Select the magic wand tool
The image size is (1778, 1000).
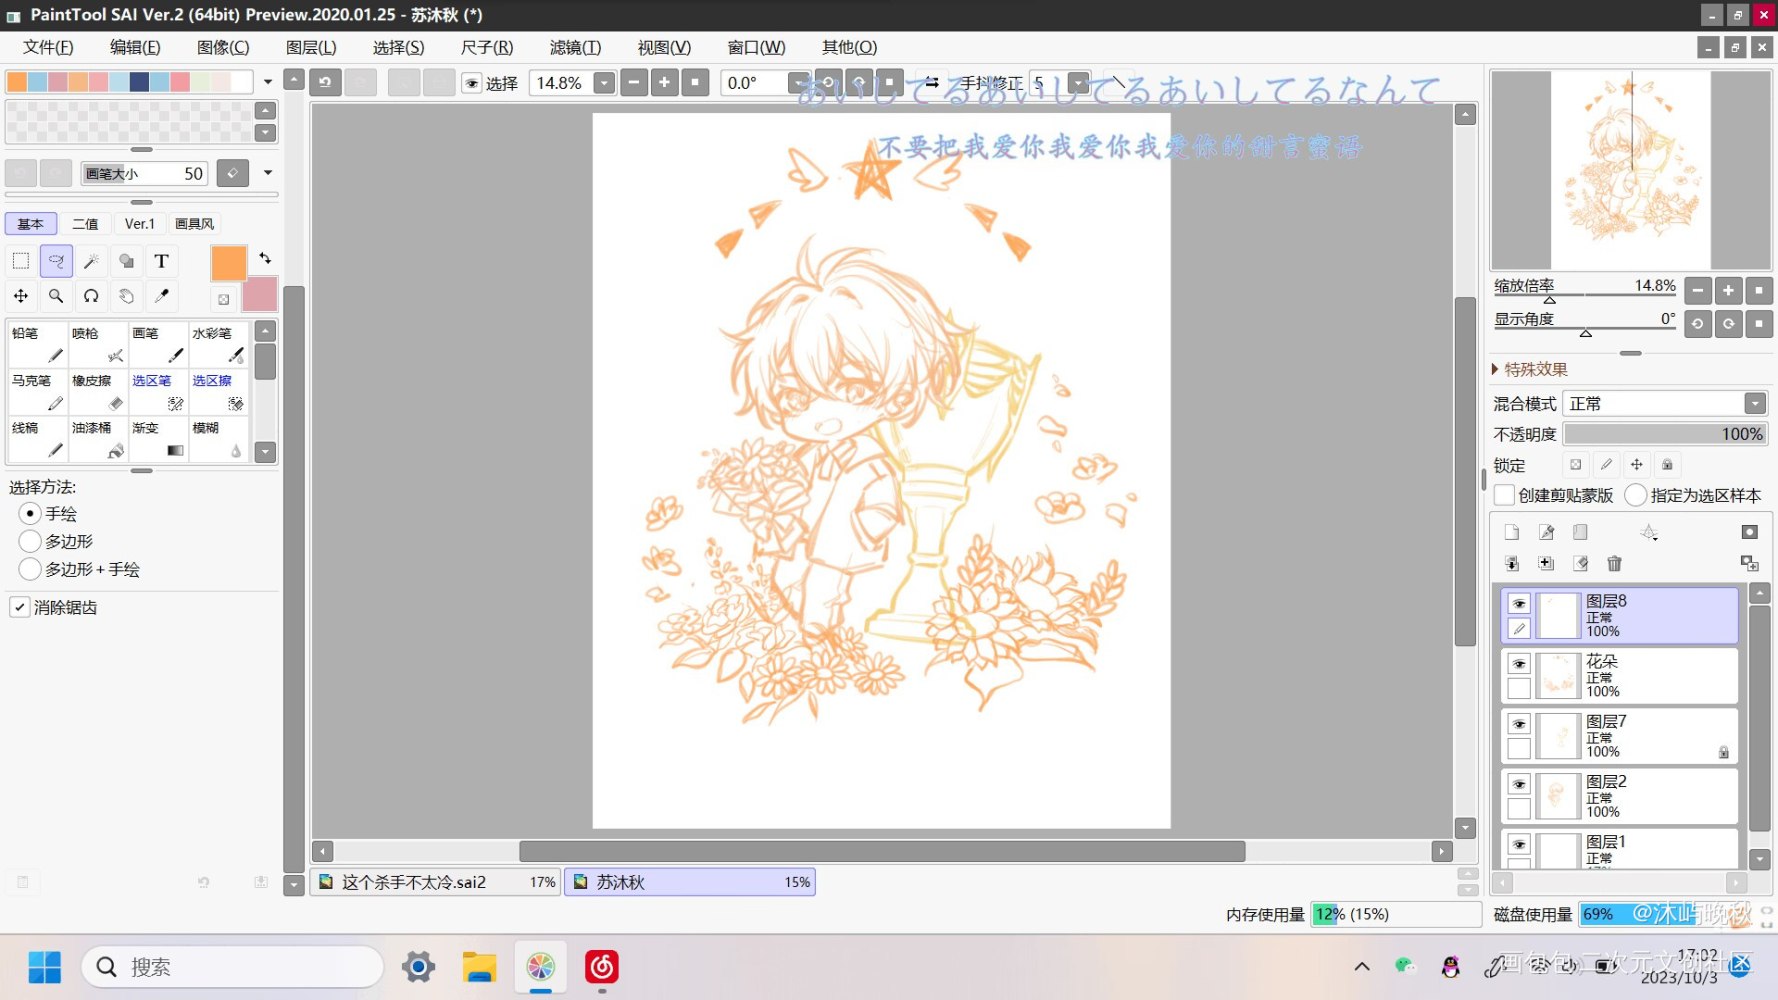tap(91, 261)
